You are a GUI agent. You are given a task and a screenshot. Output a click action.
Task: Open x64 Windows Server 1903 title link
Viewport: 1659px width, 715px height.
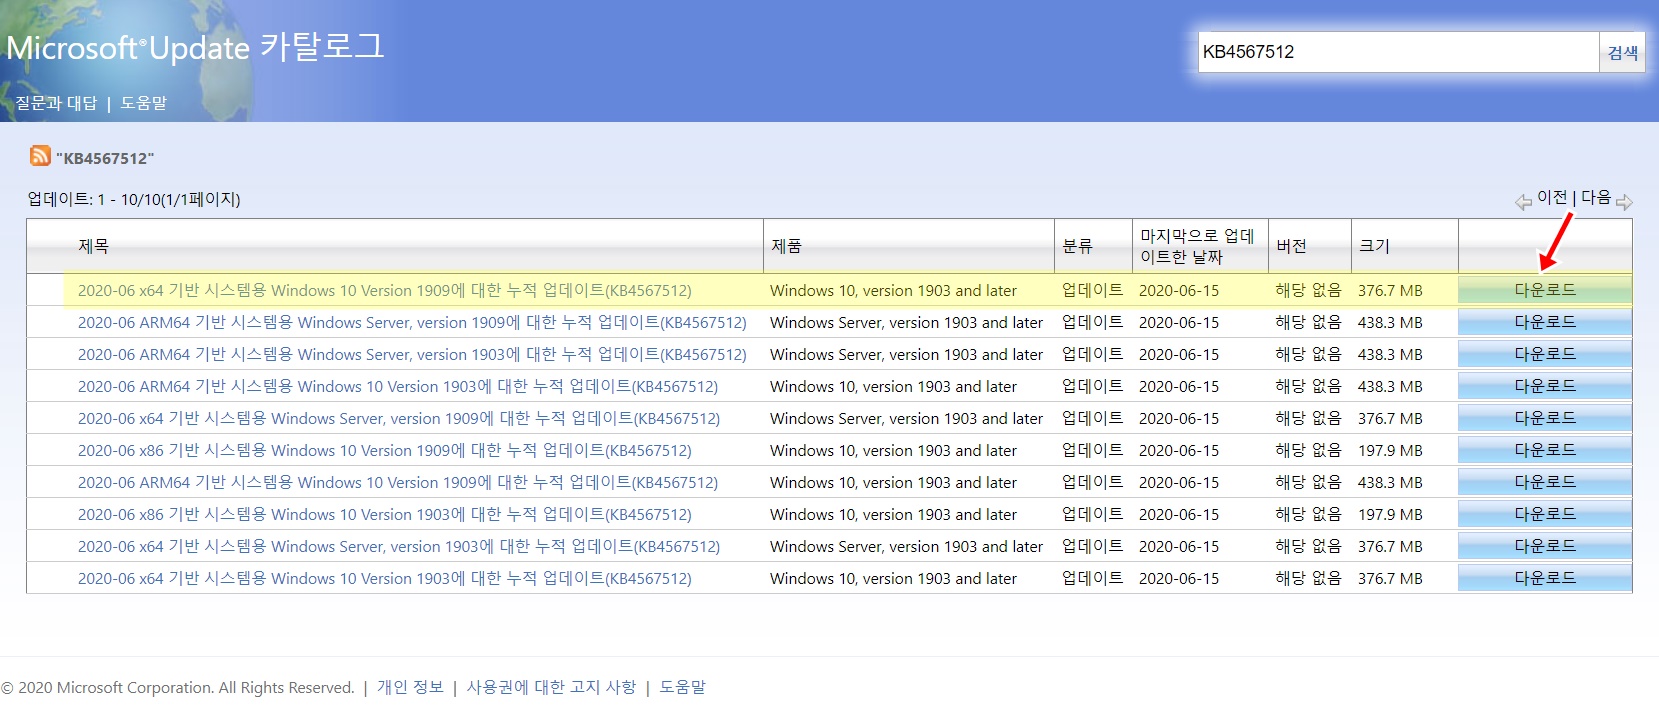(399, 546)
